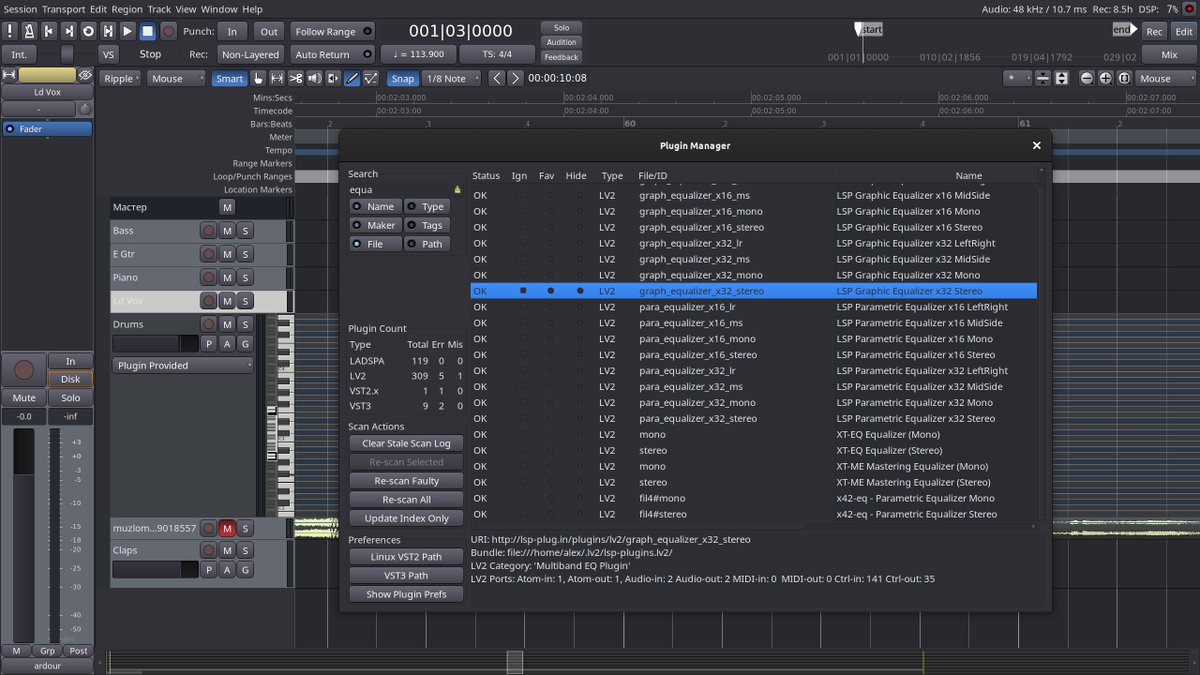Select the Cut (scissors) tool

click(x=296, y=78)
